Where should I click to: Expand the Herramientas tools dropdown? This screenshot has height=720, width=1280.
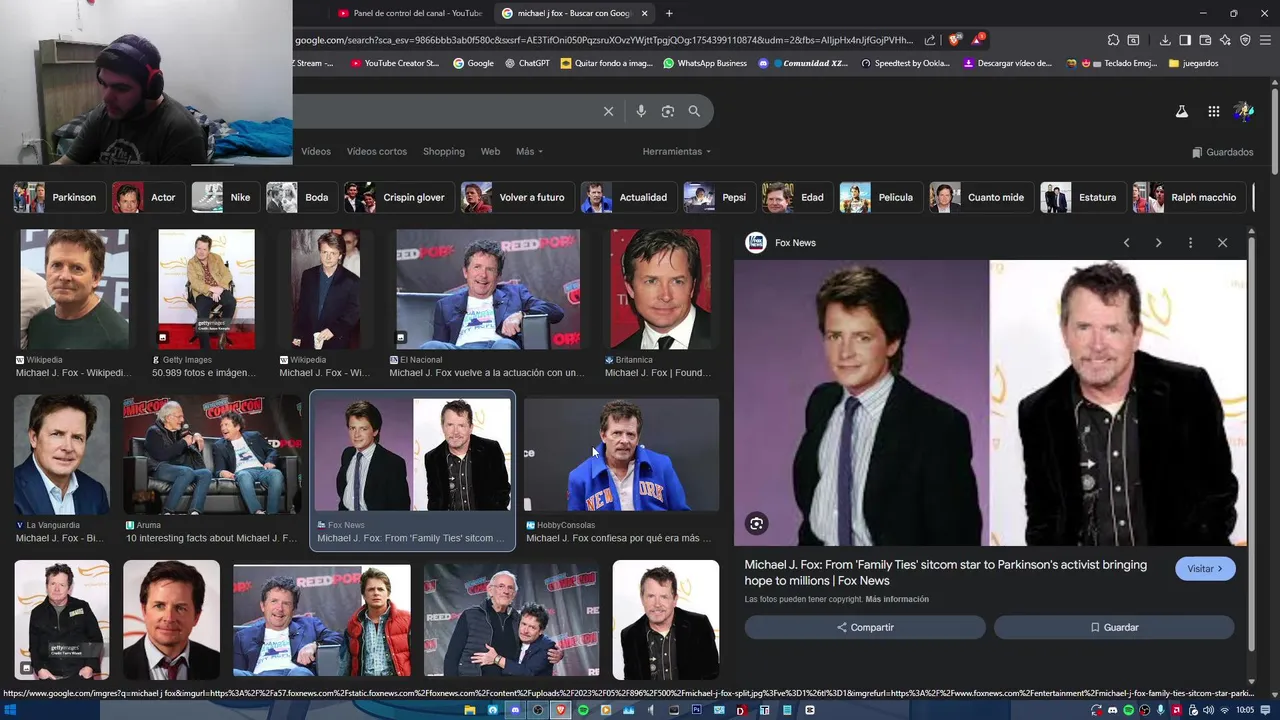click(x=677, y=151)
